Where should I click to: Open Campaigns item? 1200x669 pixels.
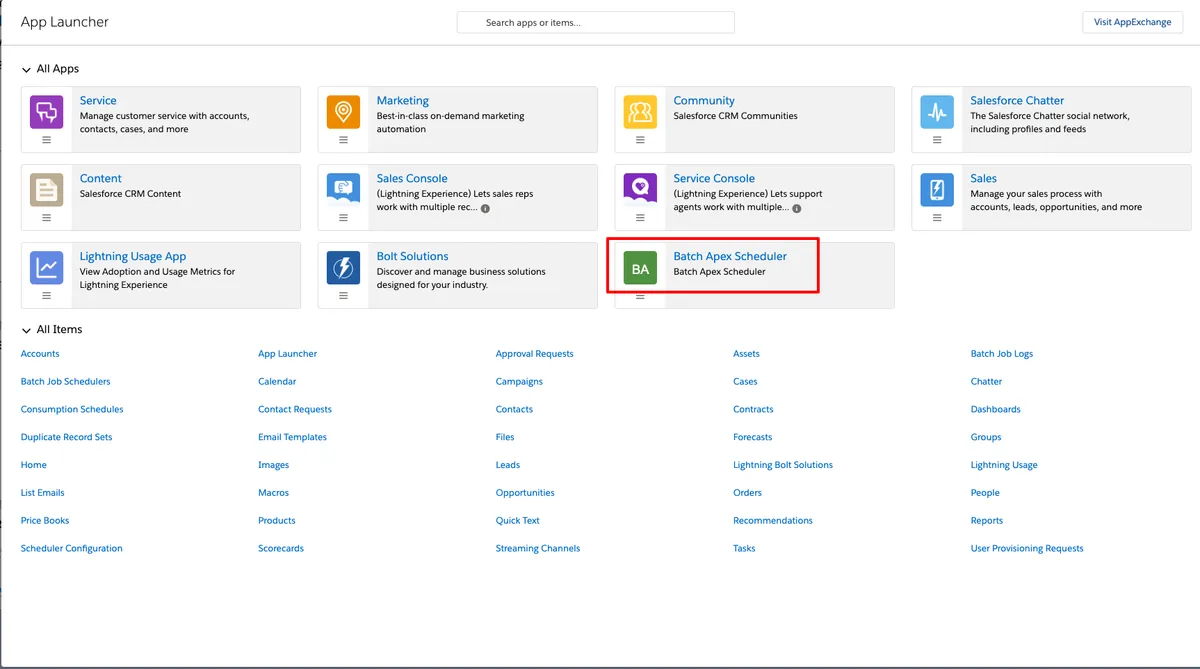point(519,382)
